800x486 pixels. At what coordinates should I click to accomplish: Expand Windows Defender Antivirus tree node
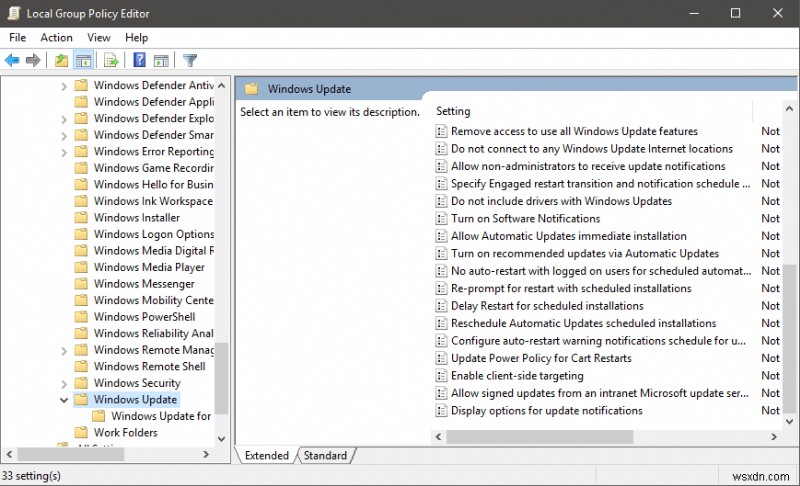click(x=64, y=86)
